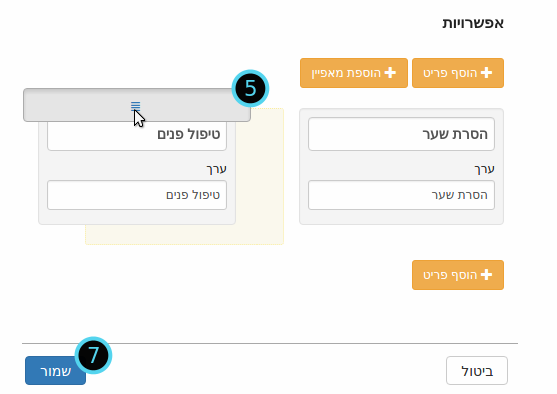Click the step 5 number badge
This screenshot has width=557, height=394.
[x=250, y=88]
